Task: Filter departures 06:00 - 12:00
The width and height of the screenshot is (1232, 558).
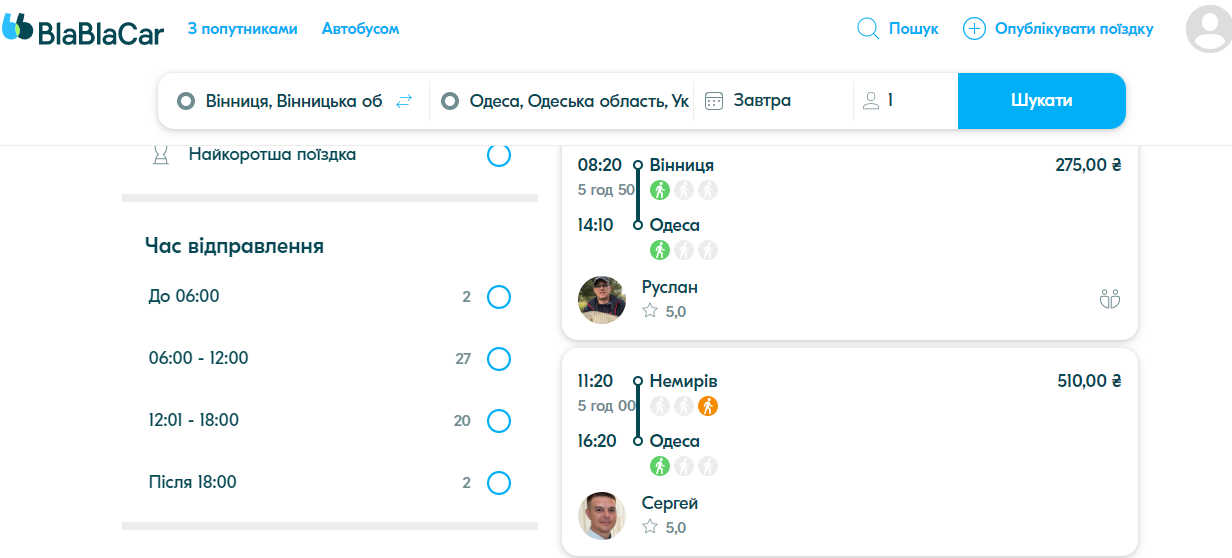Action: pos(498,359)
